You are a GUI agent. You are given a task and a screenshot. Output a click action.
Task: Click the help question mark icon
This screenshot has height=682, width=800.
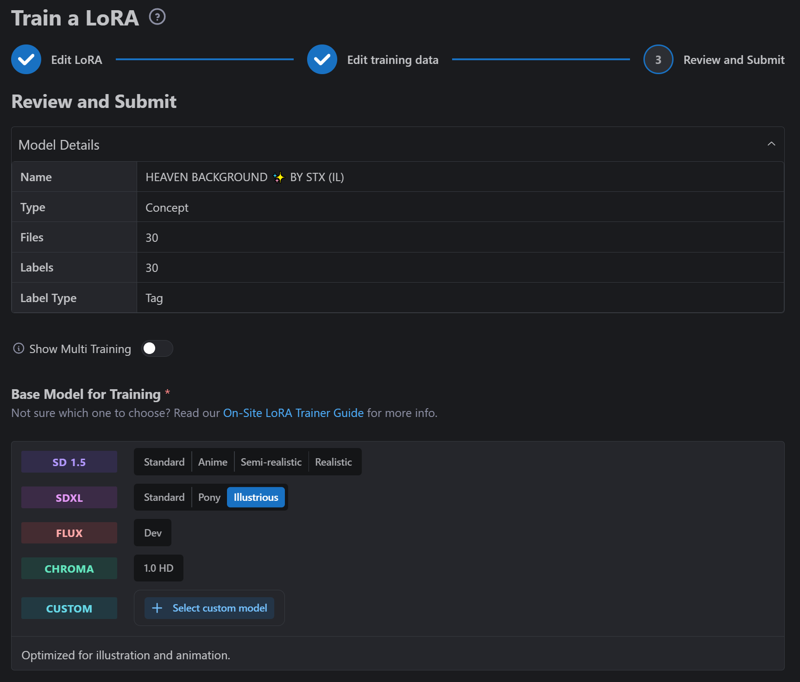[157, 17]
